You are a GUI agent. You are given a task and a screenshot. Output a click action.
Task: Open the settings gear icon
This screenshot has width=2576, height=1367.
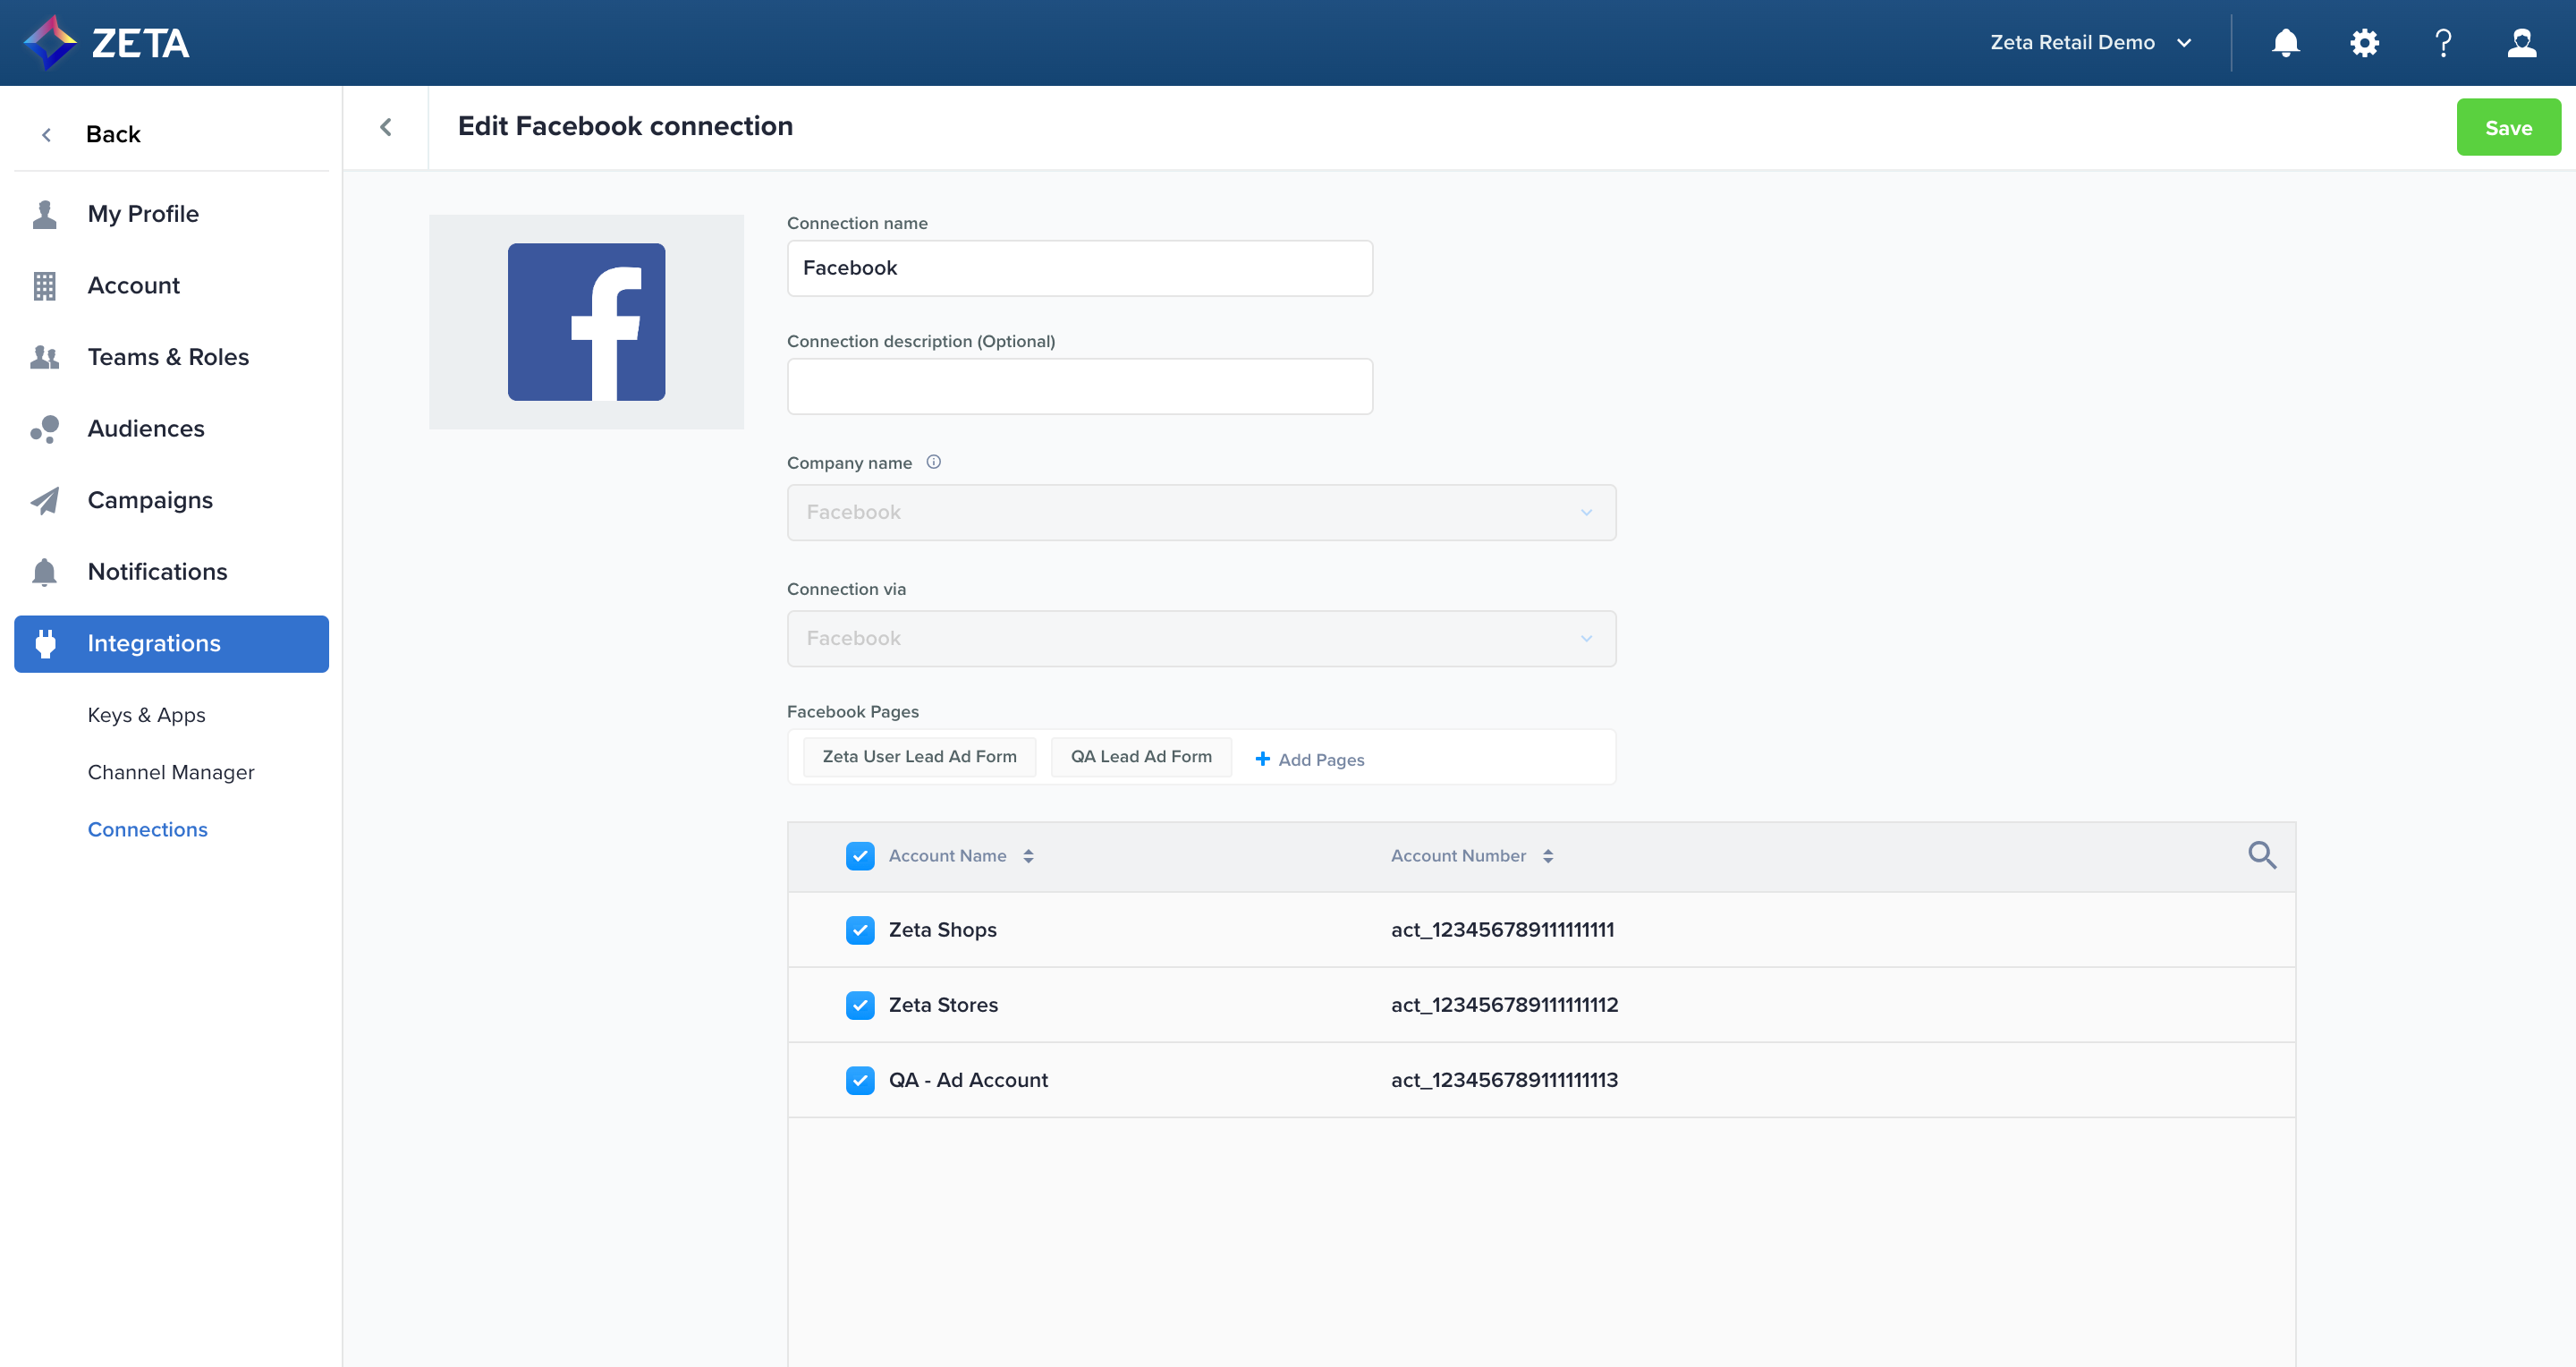pos(2364,43)
